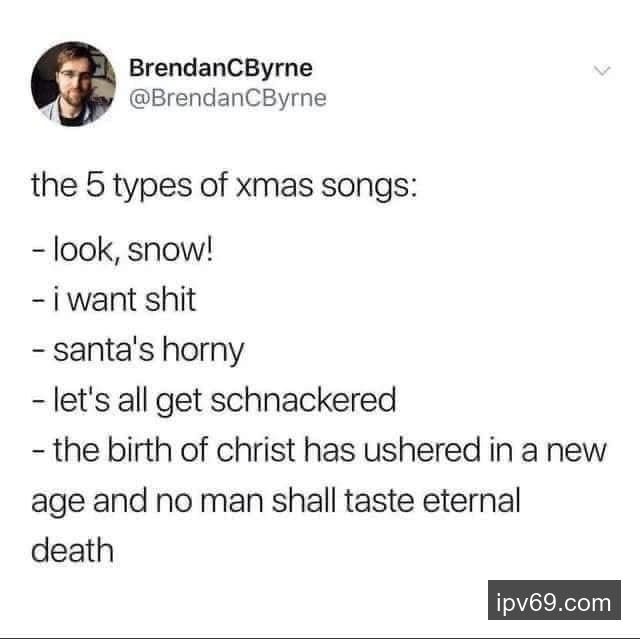This screenshot has width=640, height=639.
Task: Click the "look, snow!" list line
Action: [122, 250]
